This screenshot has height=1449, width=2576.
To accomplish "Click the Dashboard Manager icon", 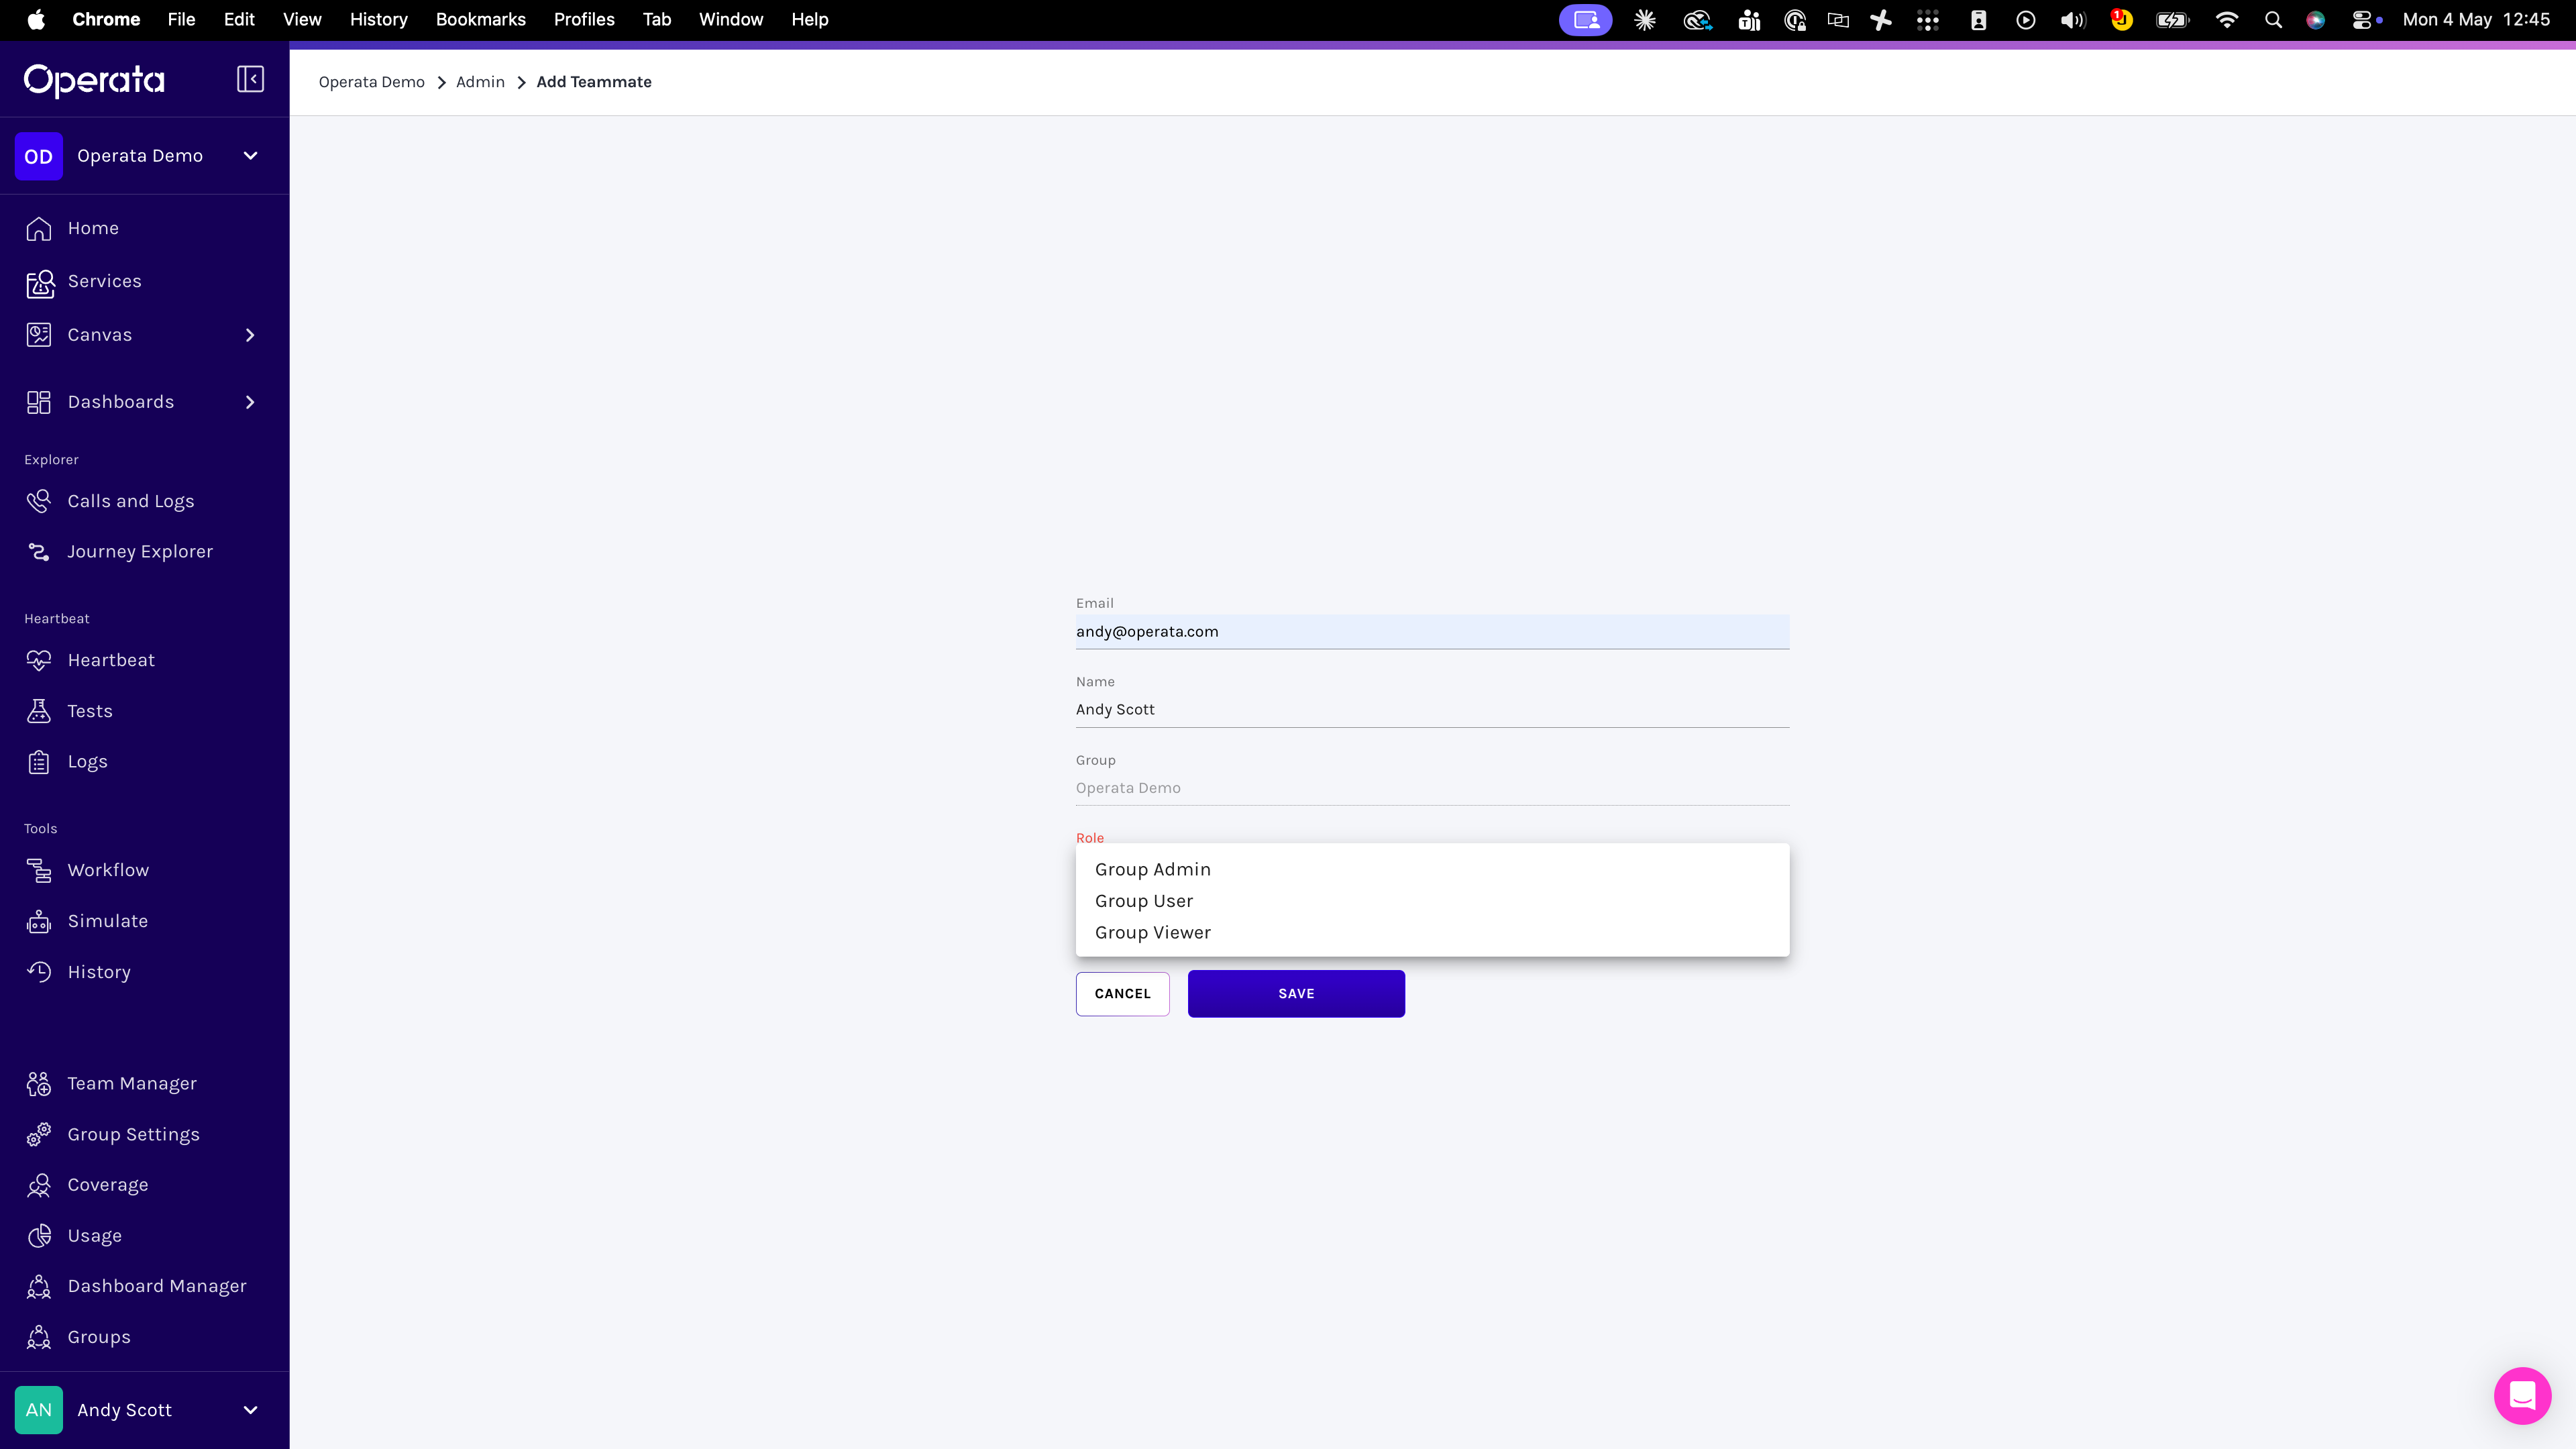I will (x=39, y=1286).
